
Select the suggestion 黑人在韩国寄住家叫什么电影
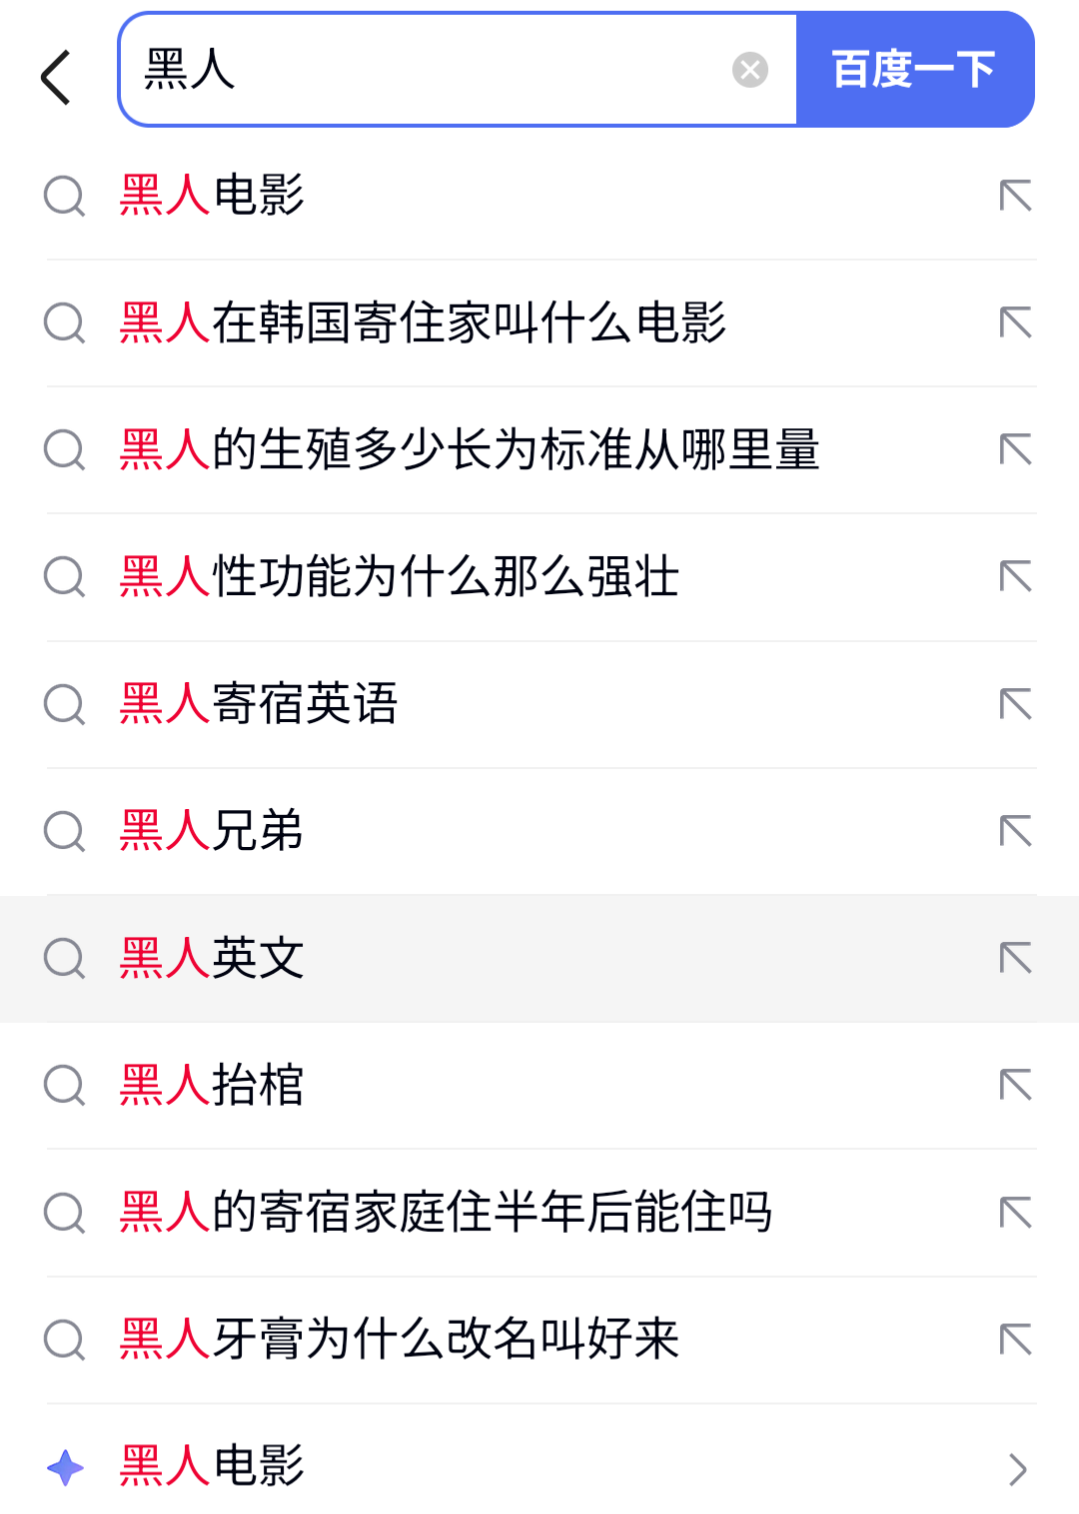[x=540, y=323]
